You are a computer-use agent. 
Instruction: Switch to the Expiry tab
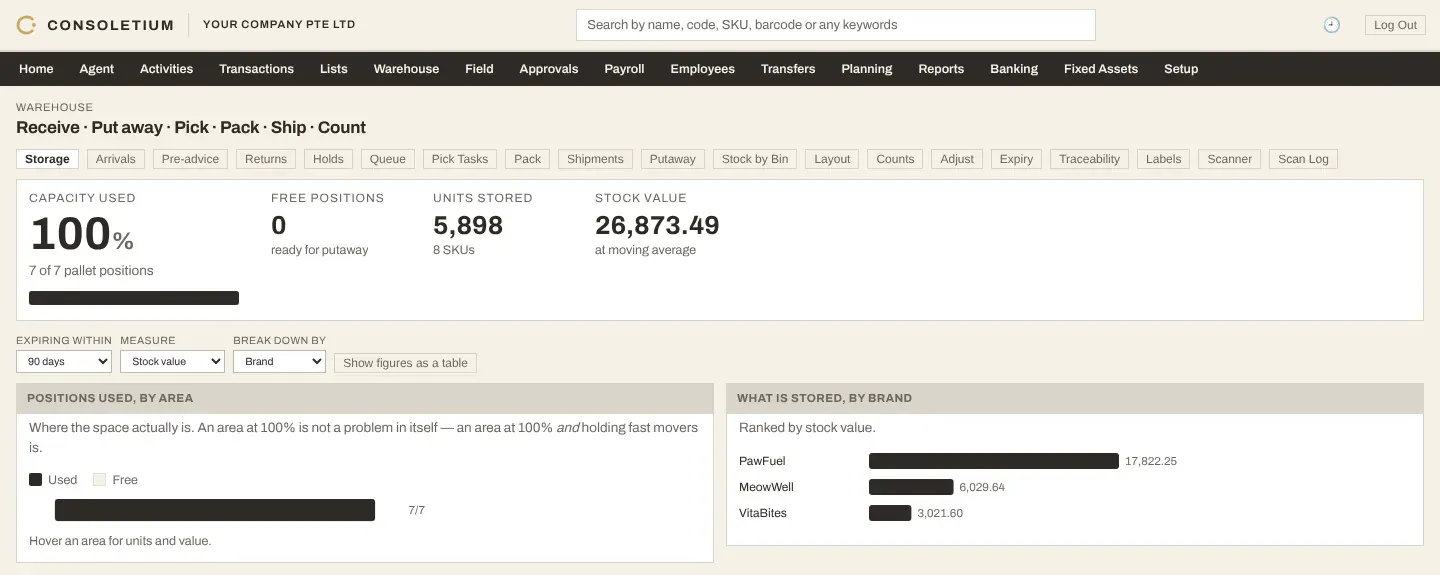[x=1016, y=159]
